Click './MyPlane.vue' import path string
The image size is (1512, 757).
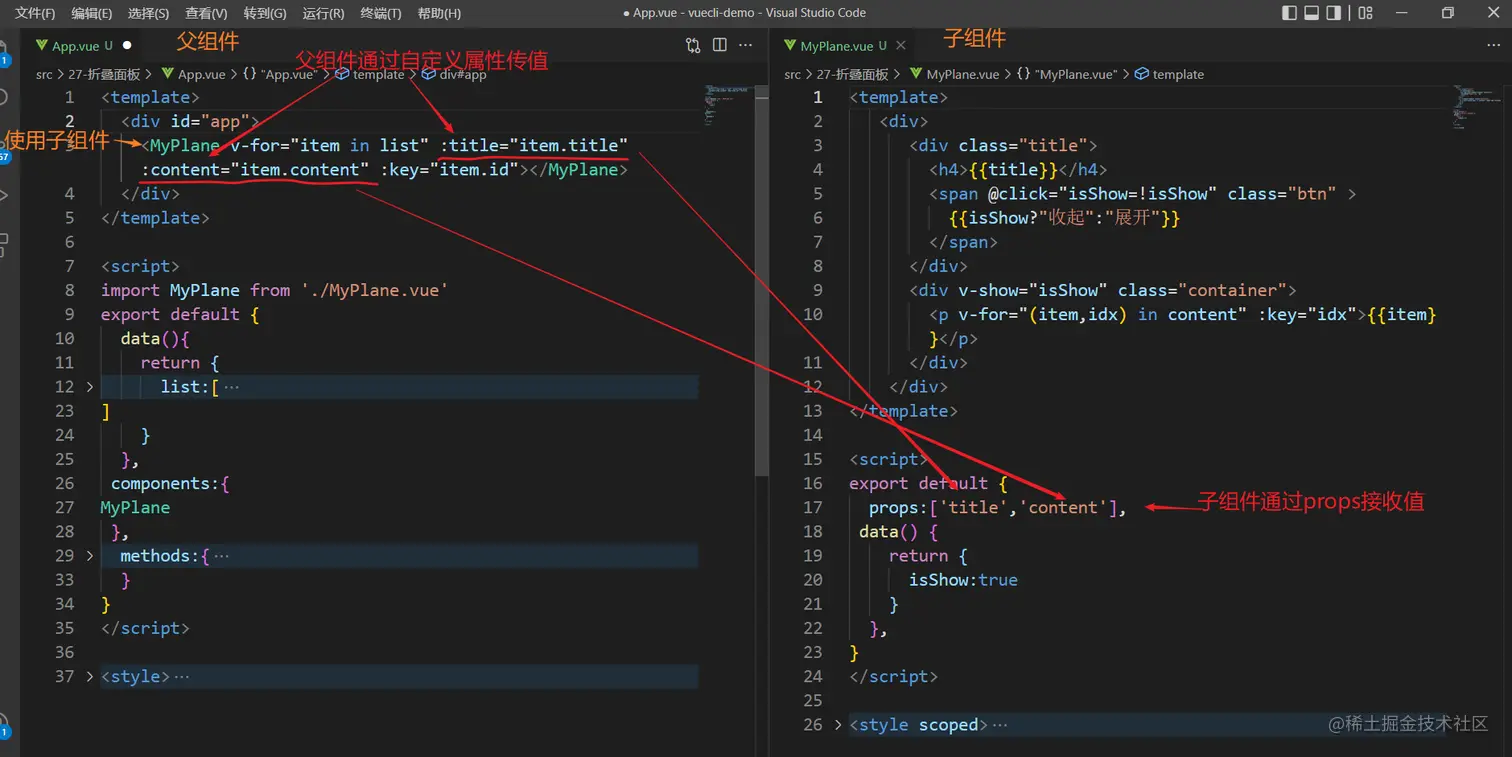click(374, 290)
